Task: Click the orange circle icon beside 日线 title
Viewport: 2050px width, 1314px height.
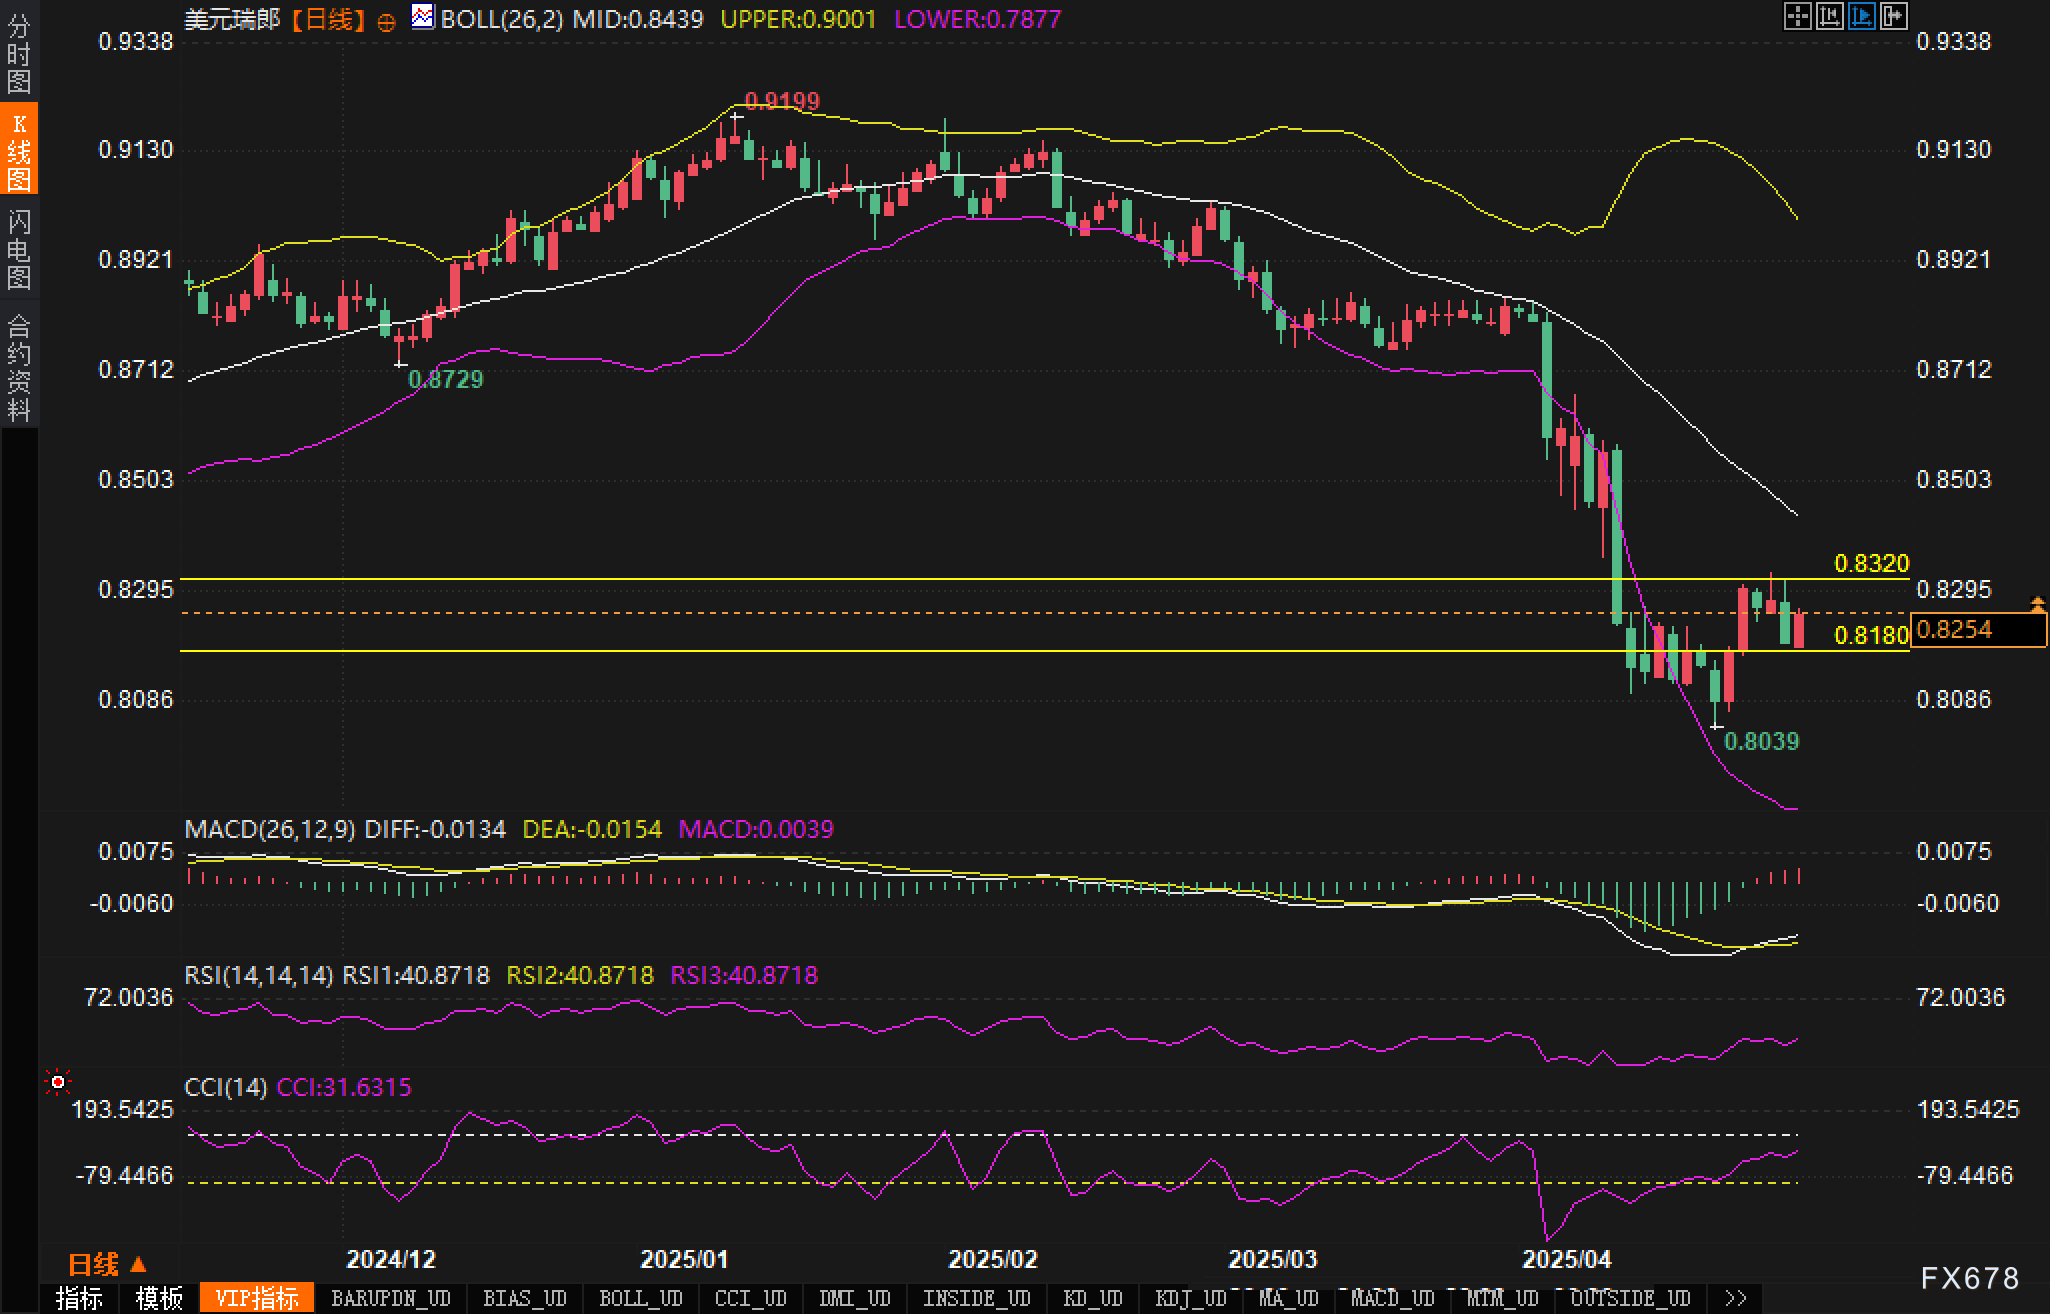Action: tap(386, 22)
